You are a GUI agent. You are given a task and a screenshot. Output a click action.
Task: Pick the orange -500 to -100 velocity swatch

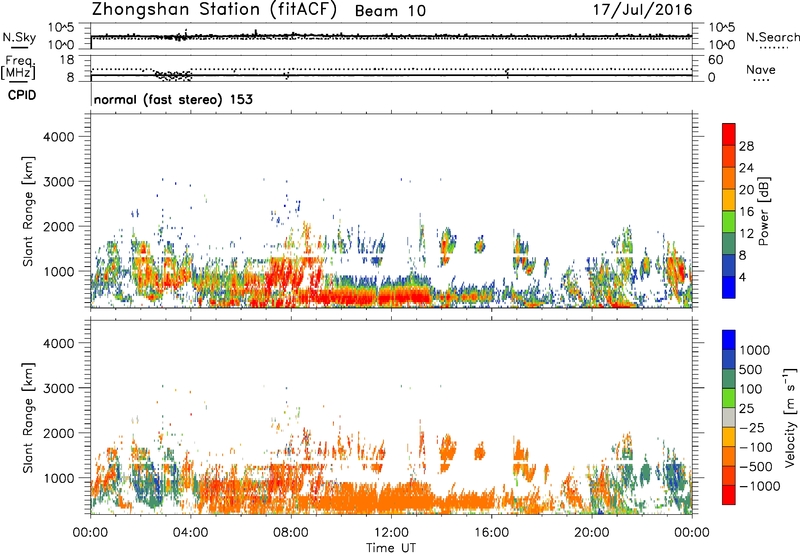729,456
